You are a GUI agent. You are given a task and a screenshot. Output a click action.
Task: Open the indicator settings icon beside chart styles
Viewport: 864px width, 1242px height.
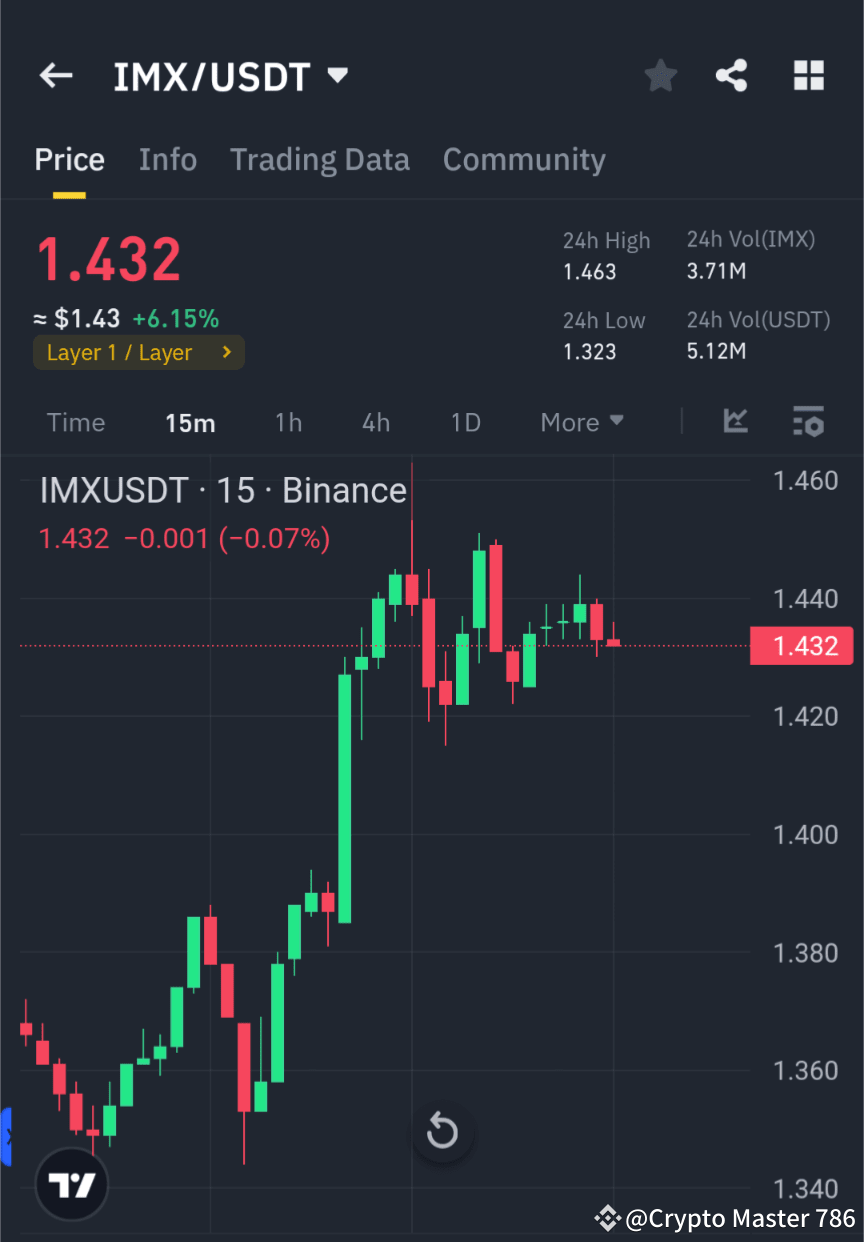[x=808, y=421]
